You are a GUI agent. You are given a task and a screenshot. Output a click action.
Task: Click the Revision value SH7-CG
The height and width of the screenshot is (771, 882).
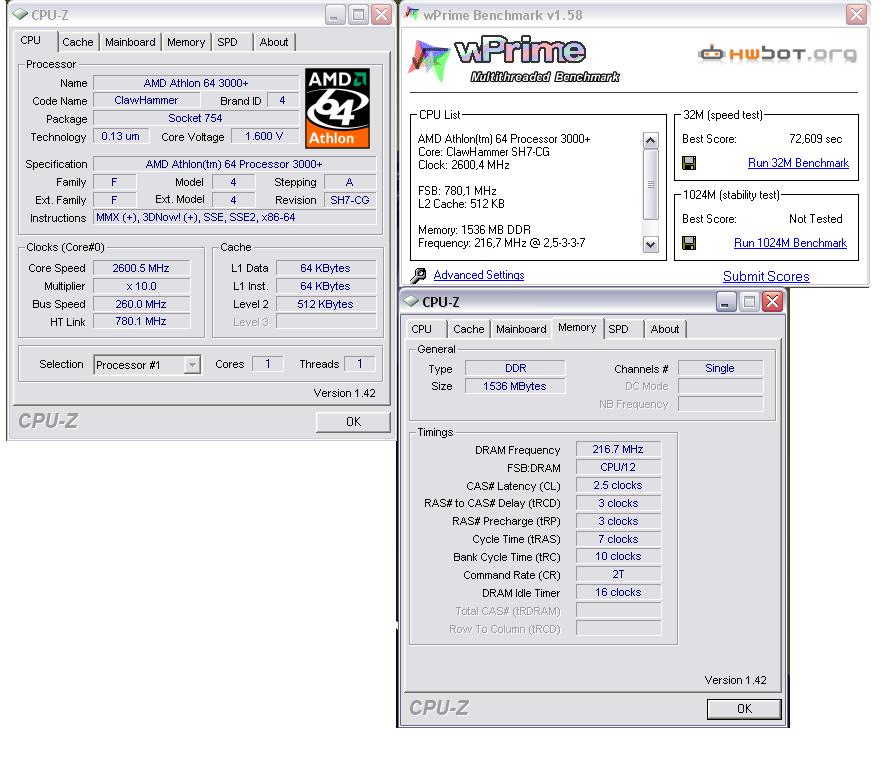pyautogui.click(x=350, y=200)
